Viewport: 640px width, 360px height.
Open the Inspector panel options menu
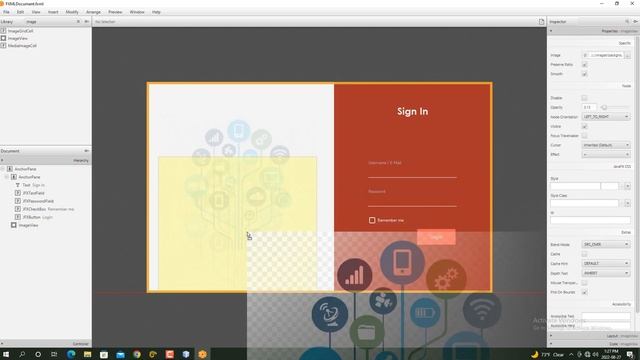click(636, 22)
